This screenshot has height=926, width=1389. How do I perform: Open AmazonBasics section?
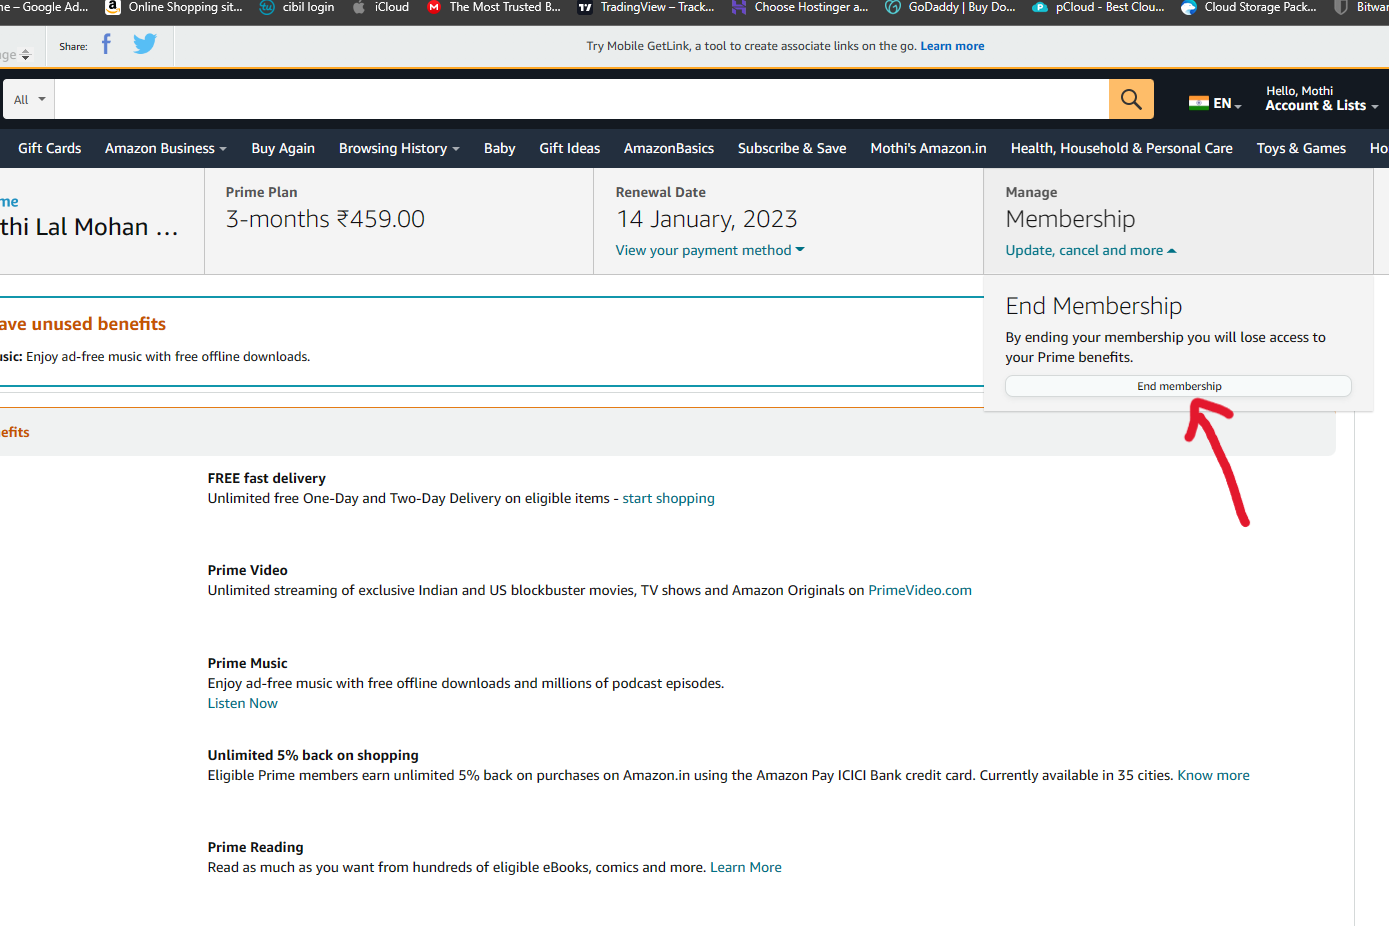[669, 148]
